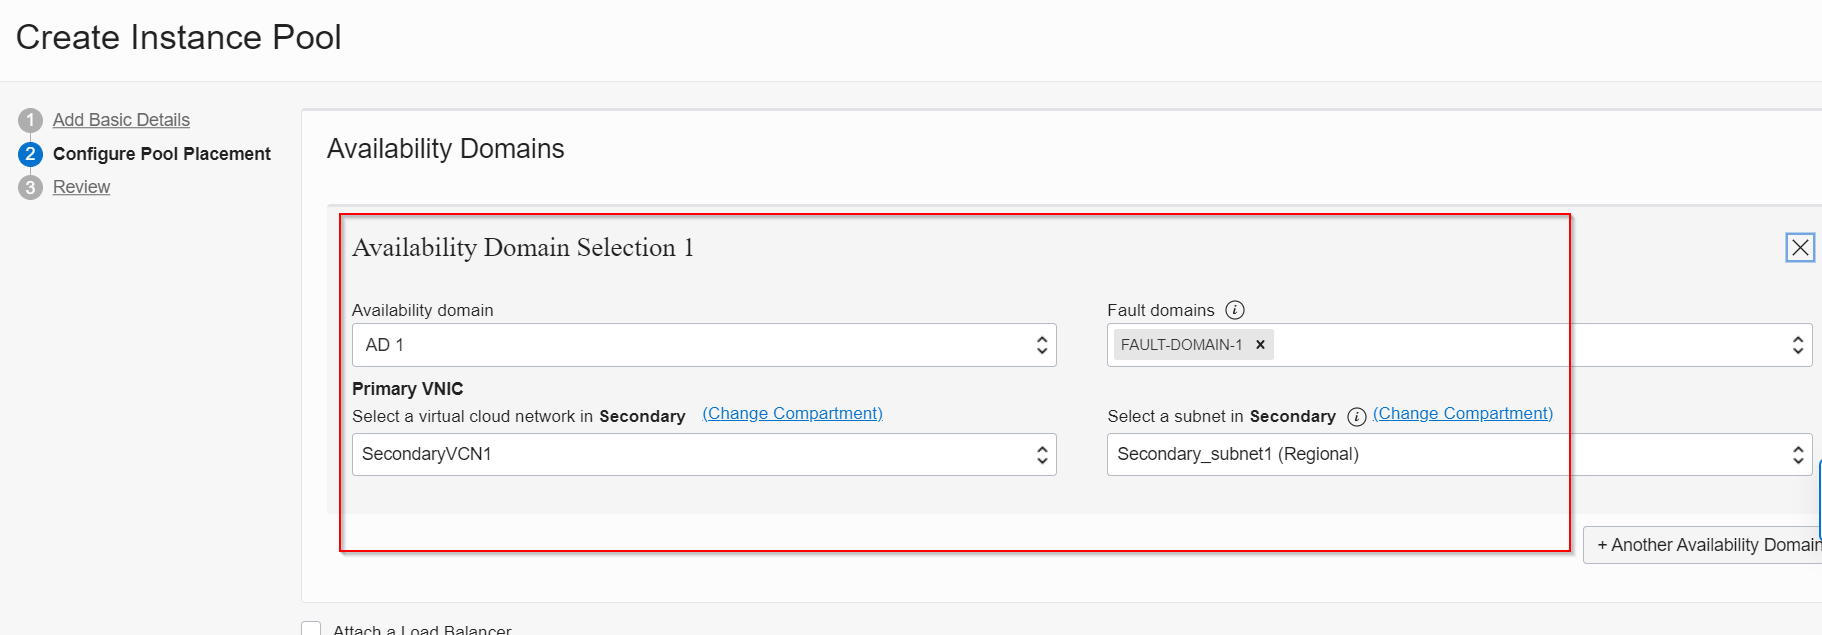This screenshot has width=1822, height=635.
Task: Open the Availability domain AD 1 dropdown
Action: point(703,345)
